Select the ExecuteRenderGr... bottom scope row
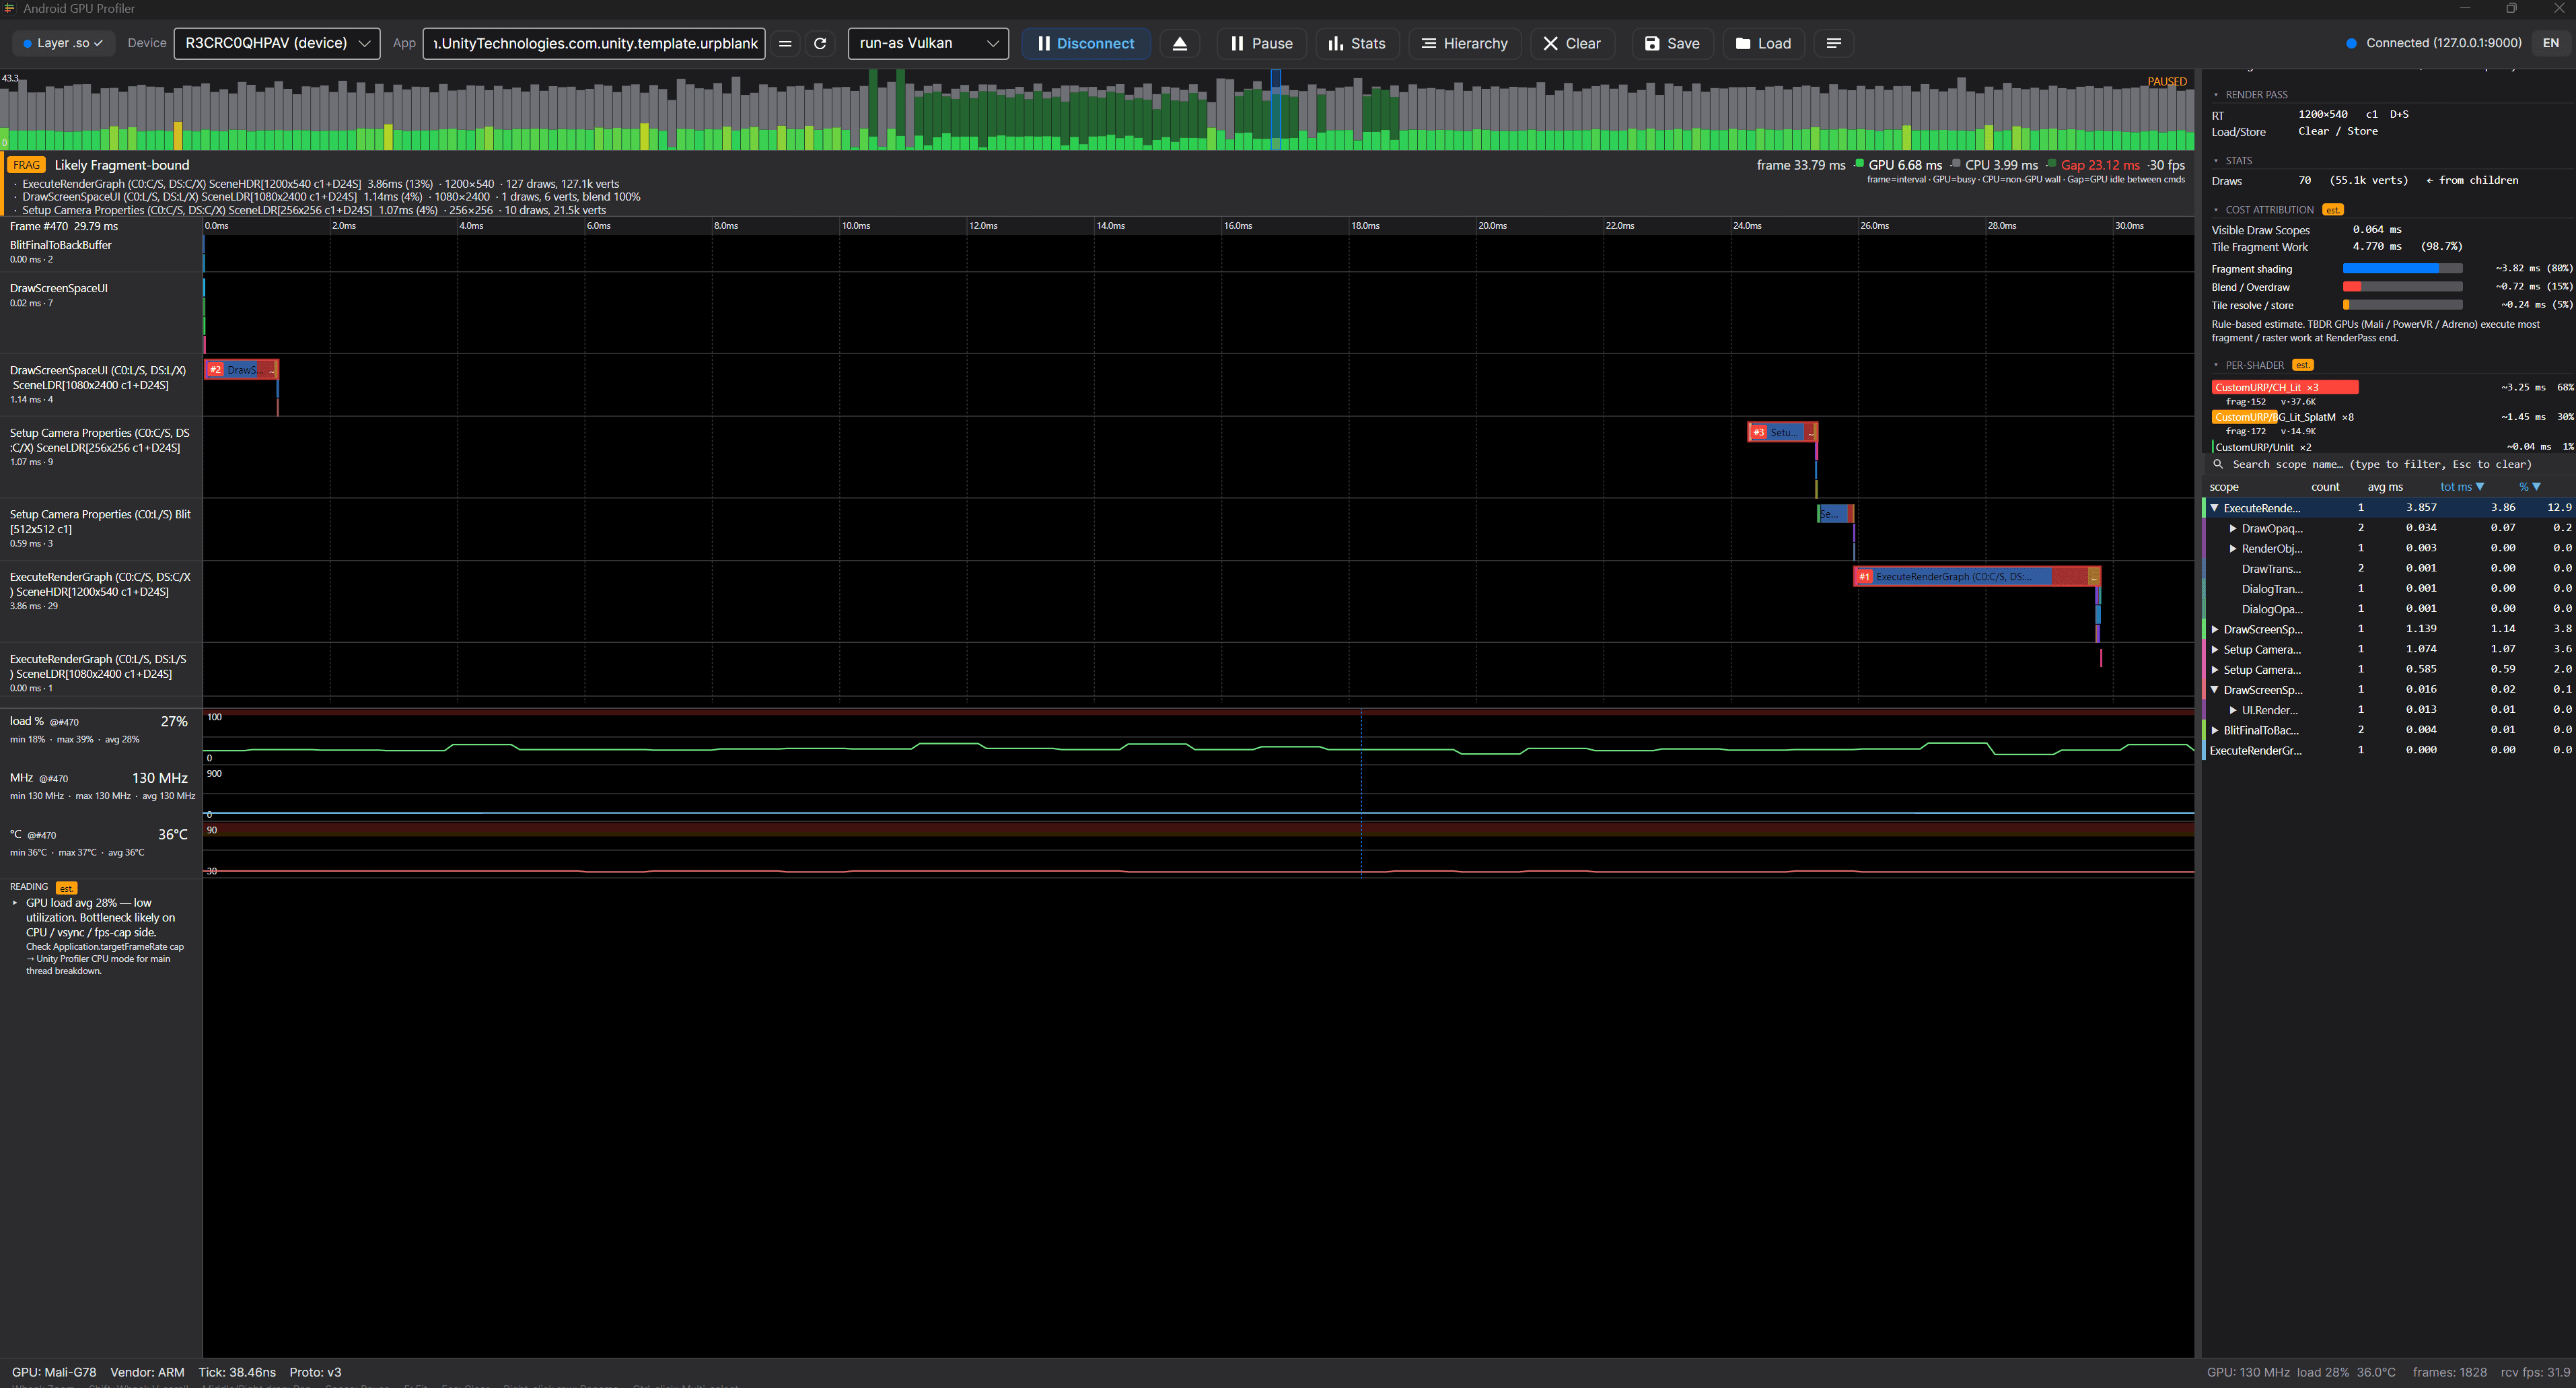The width and height of the screenshot is (2576, 1388). tap(2388, 750)
